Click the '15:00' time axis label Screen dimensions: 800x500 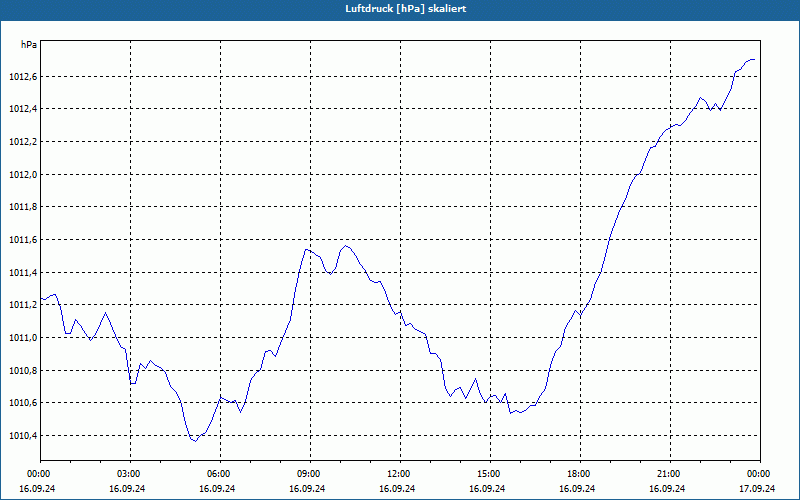[x=490, y=474]
